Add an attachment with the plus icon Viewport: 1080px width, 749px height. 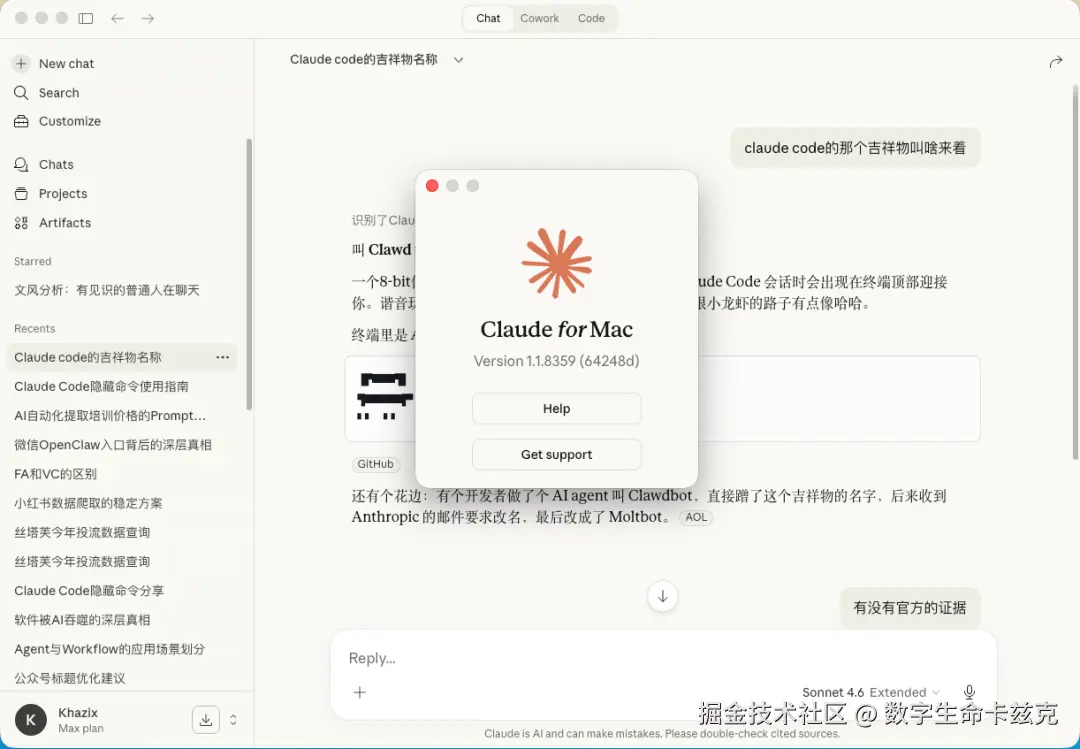360,692
